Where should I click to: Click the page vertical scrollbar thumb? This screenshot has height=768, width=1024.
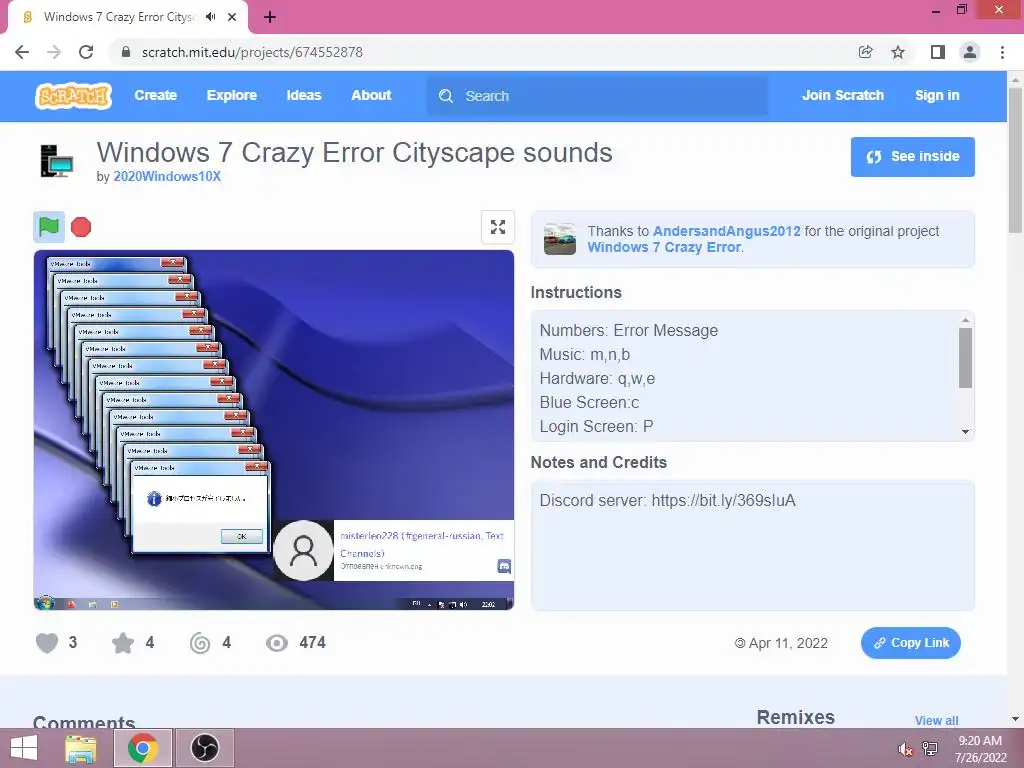[1015, 160]
